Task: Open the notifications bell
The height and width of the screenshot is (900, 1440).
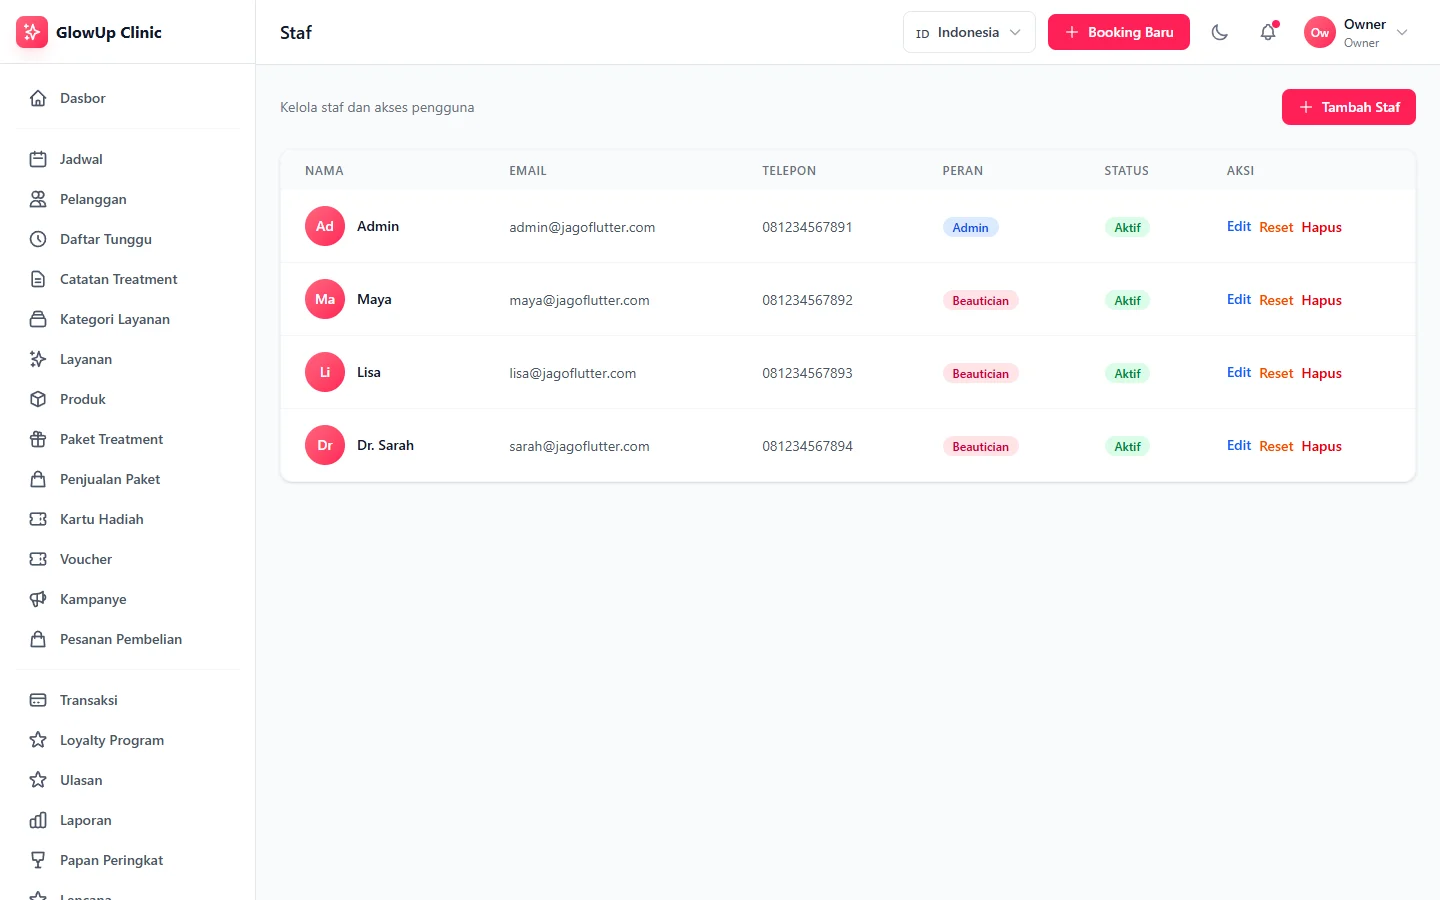Action: pyautogui.click(x=1268, y=32)
